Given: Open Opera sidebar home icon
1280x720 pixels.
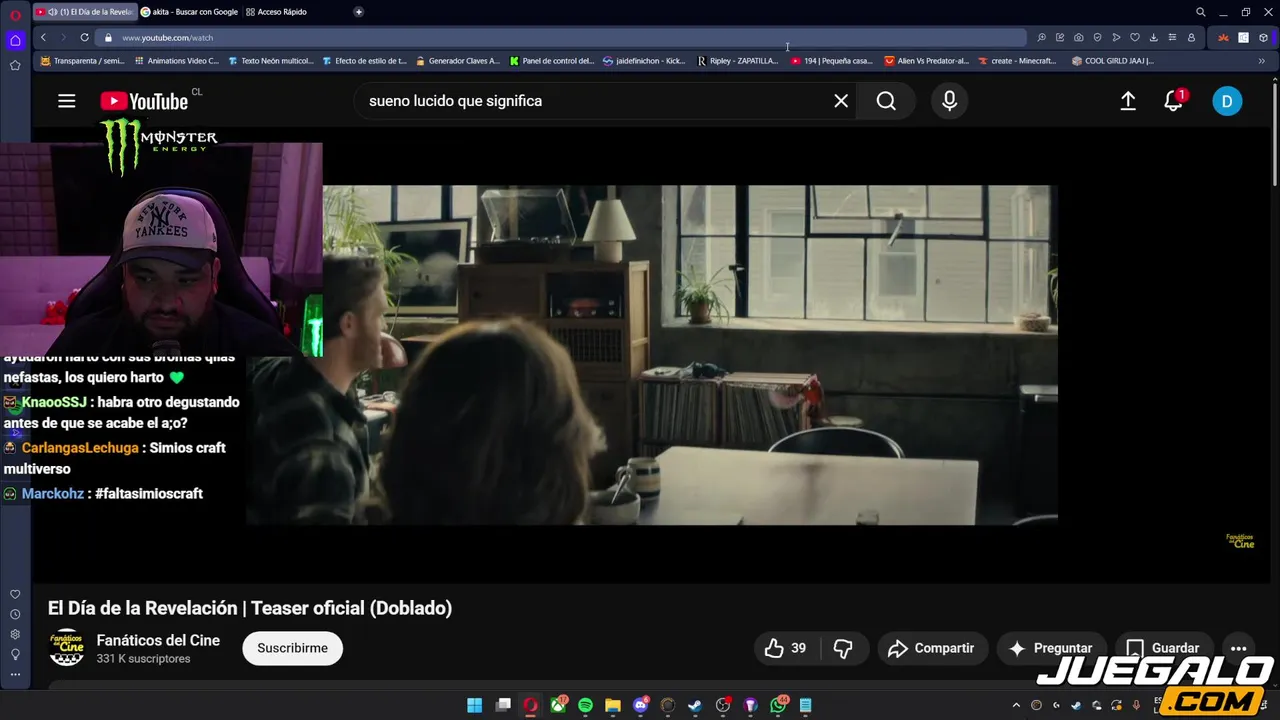Looking at the screenshot, I should pyautogui.click(x=15, y=40).
